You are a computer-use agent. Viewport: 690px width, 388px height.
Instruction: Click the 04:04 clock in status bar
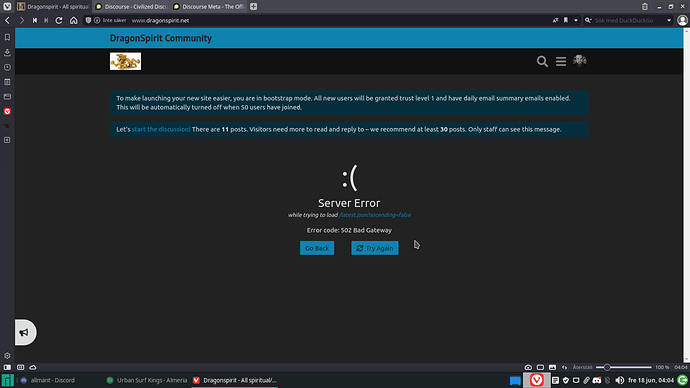pos(681,367)
